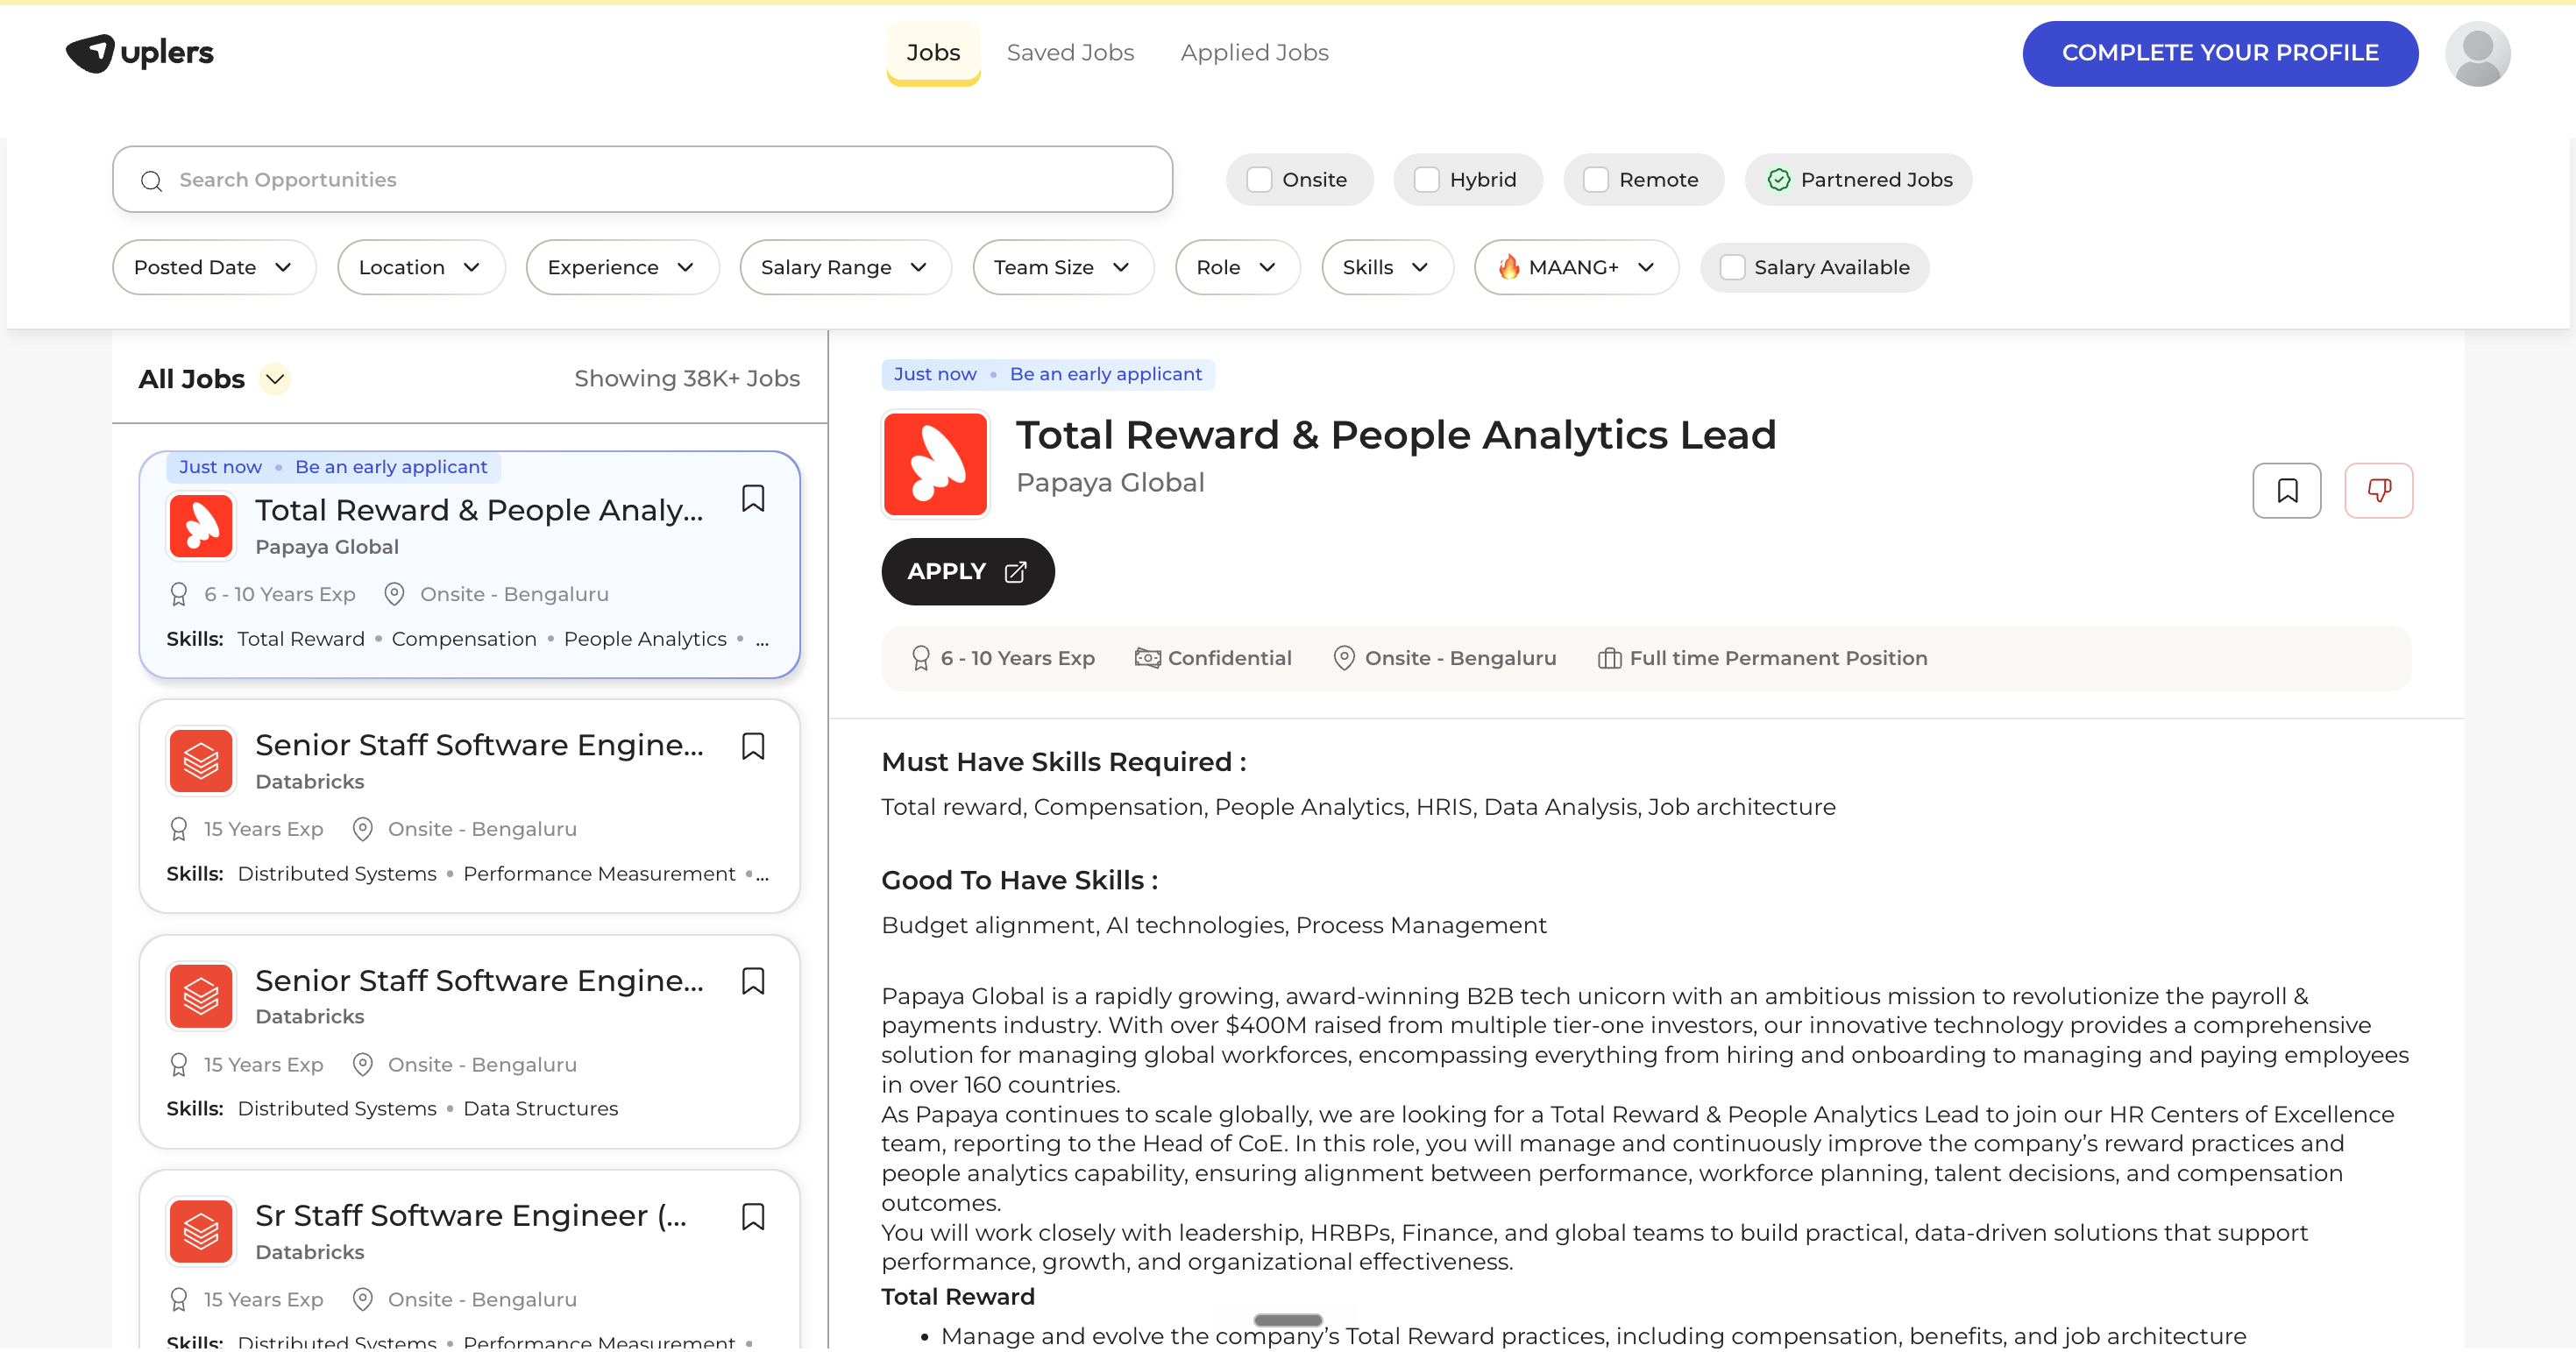Click the Papaya Global company name in details
This screenshot has height=1352, width=2576.
[x=1110, y=483]
